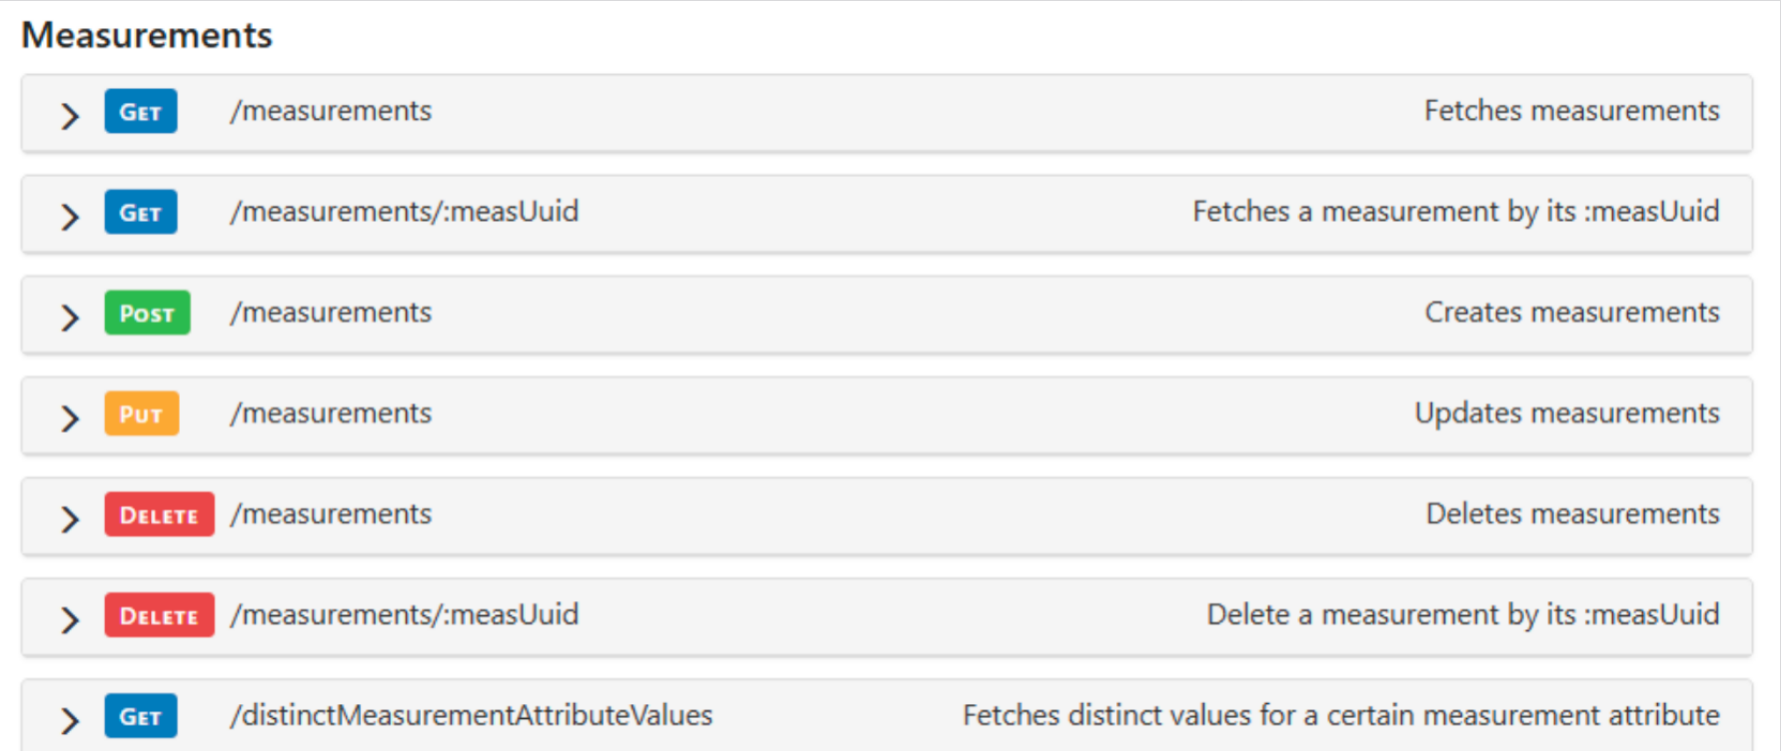The height and width of the screenshot is (751, 1781).
Task: Expand the distinctMeasurementAttributeValues chevron
Action: (x=69, y=721)
